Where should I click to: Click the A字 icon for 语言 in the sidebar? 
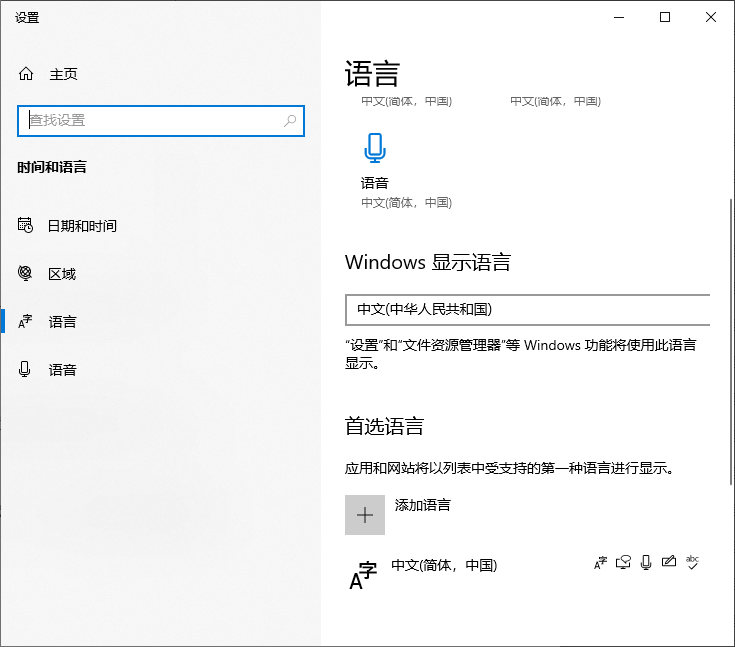coord(25,321)
